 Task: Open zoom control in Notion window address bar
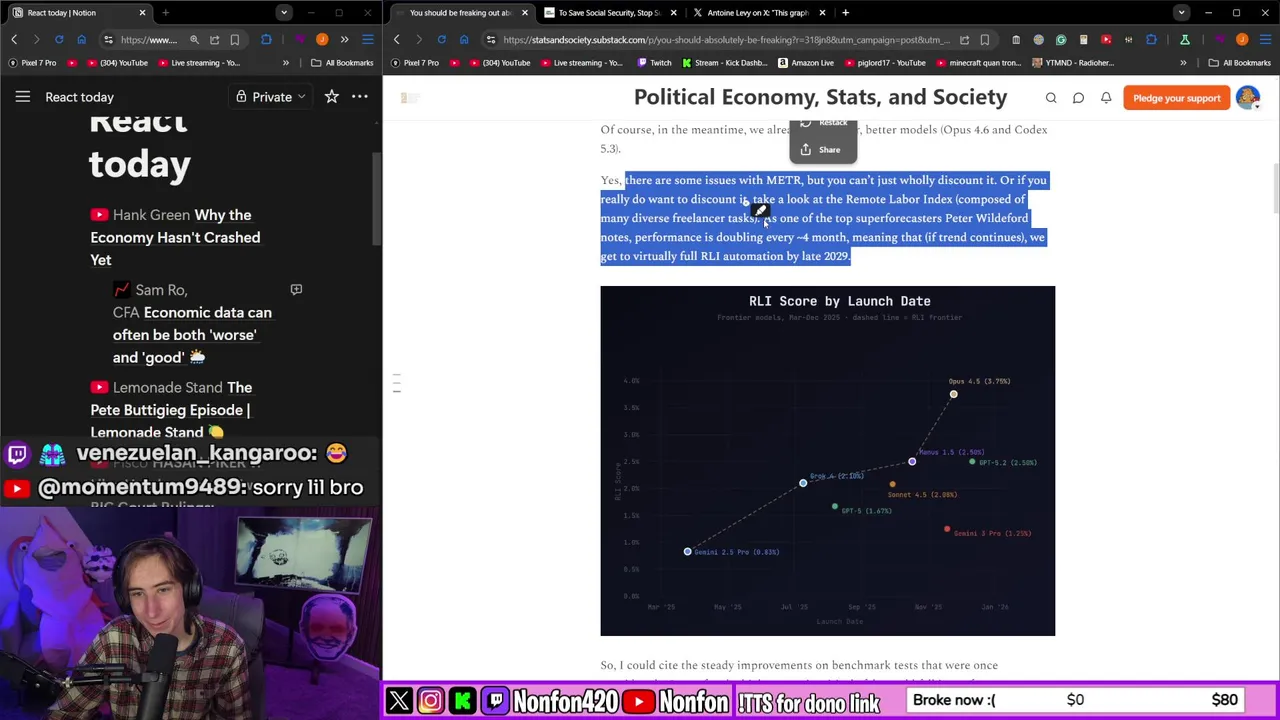tap(194, 40)
